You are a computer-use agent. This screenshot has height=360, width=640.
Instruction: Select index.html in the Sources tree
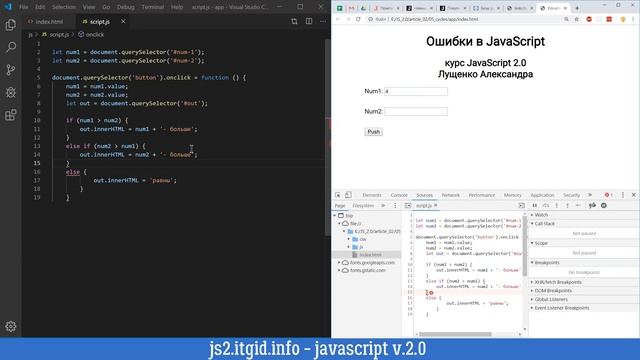click(x=367, y=255)
